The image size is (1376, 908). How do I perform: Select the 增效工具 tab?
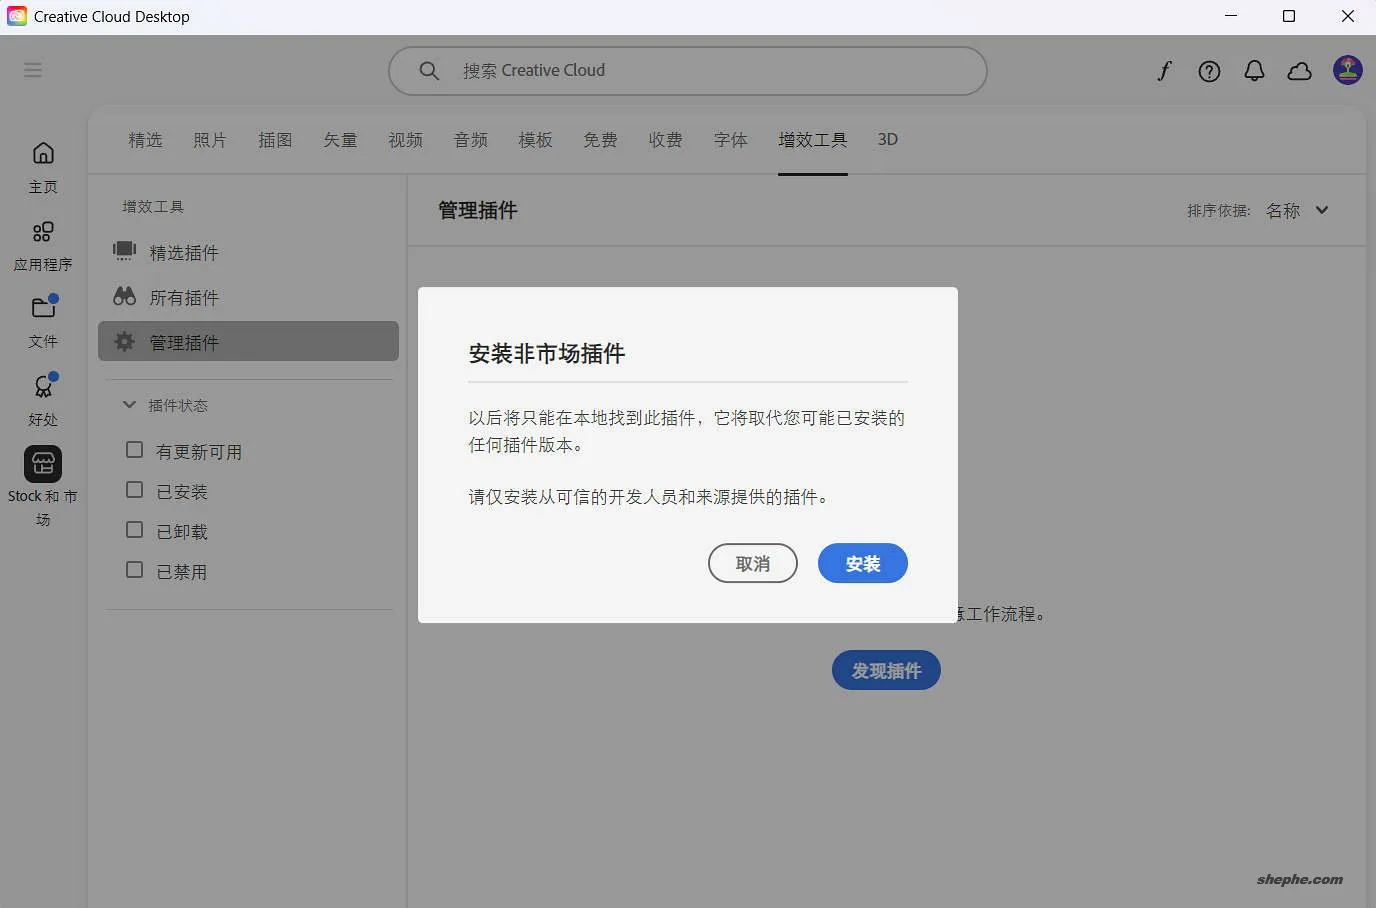point(813,140)
